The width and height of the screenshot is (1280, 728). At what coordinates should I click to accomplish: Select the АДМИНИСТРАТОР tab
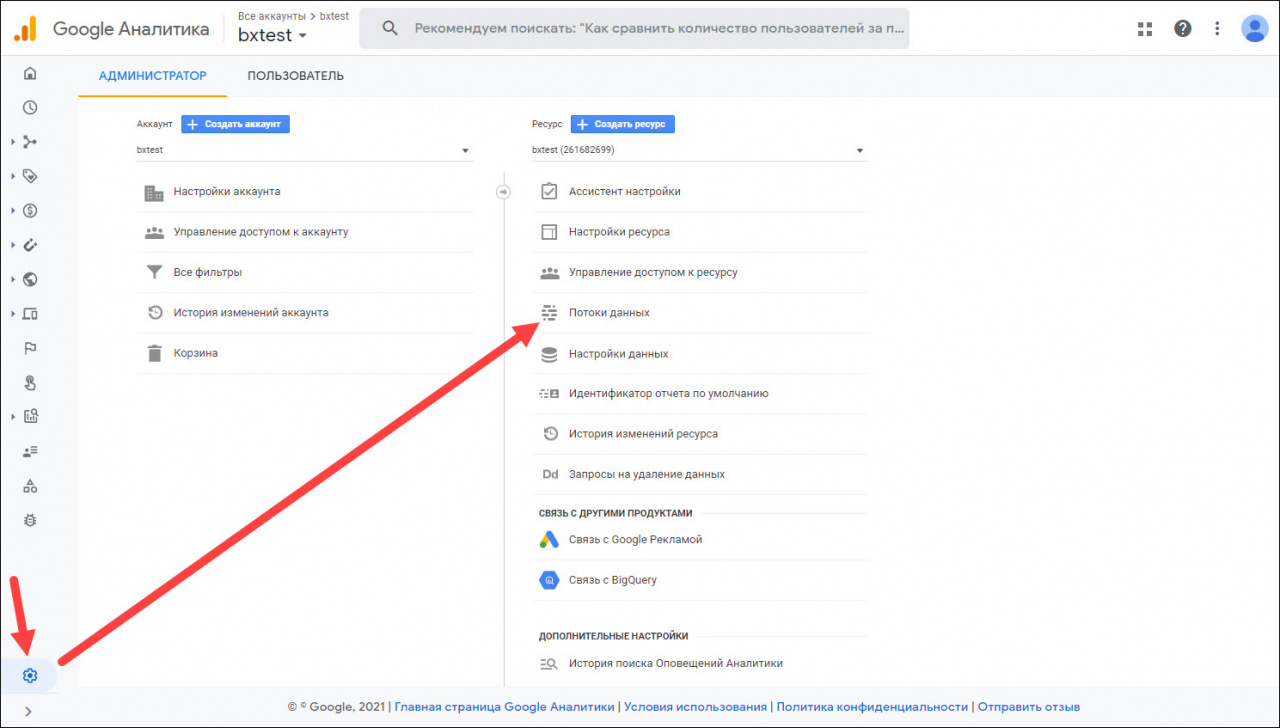[152, 76]
